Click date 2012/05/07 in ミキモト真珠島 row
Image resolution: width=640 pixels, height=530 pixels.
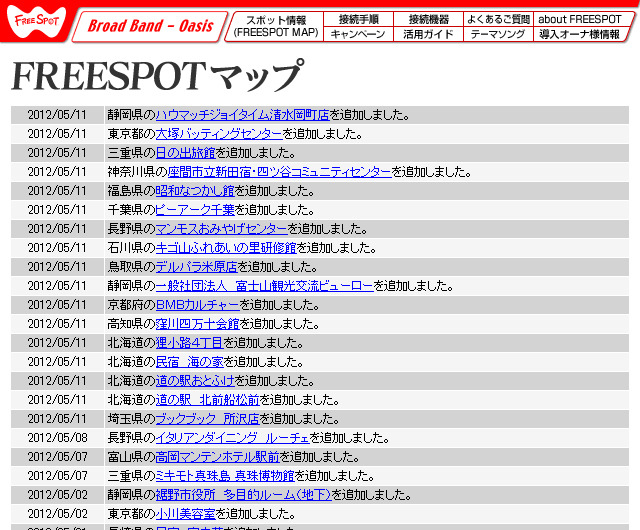pyautogui.click(x=58, y=476)
